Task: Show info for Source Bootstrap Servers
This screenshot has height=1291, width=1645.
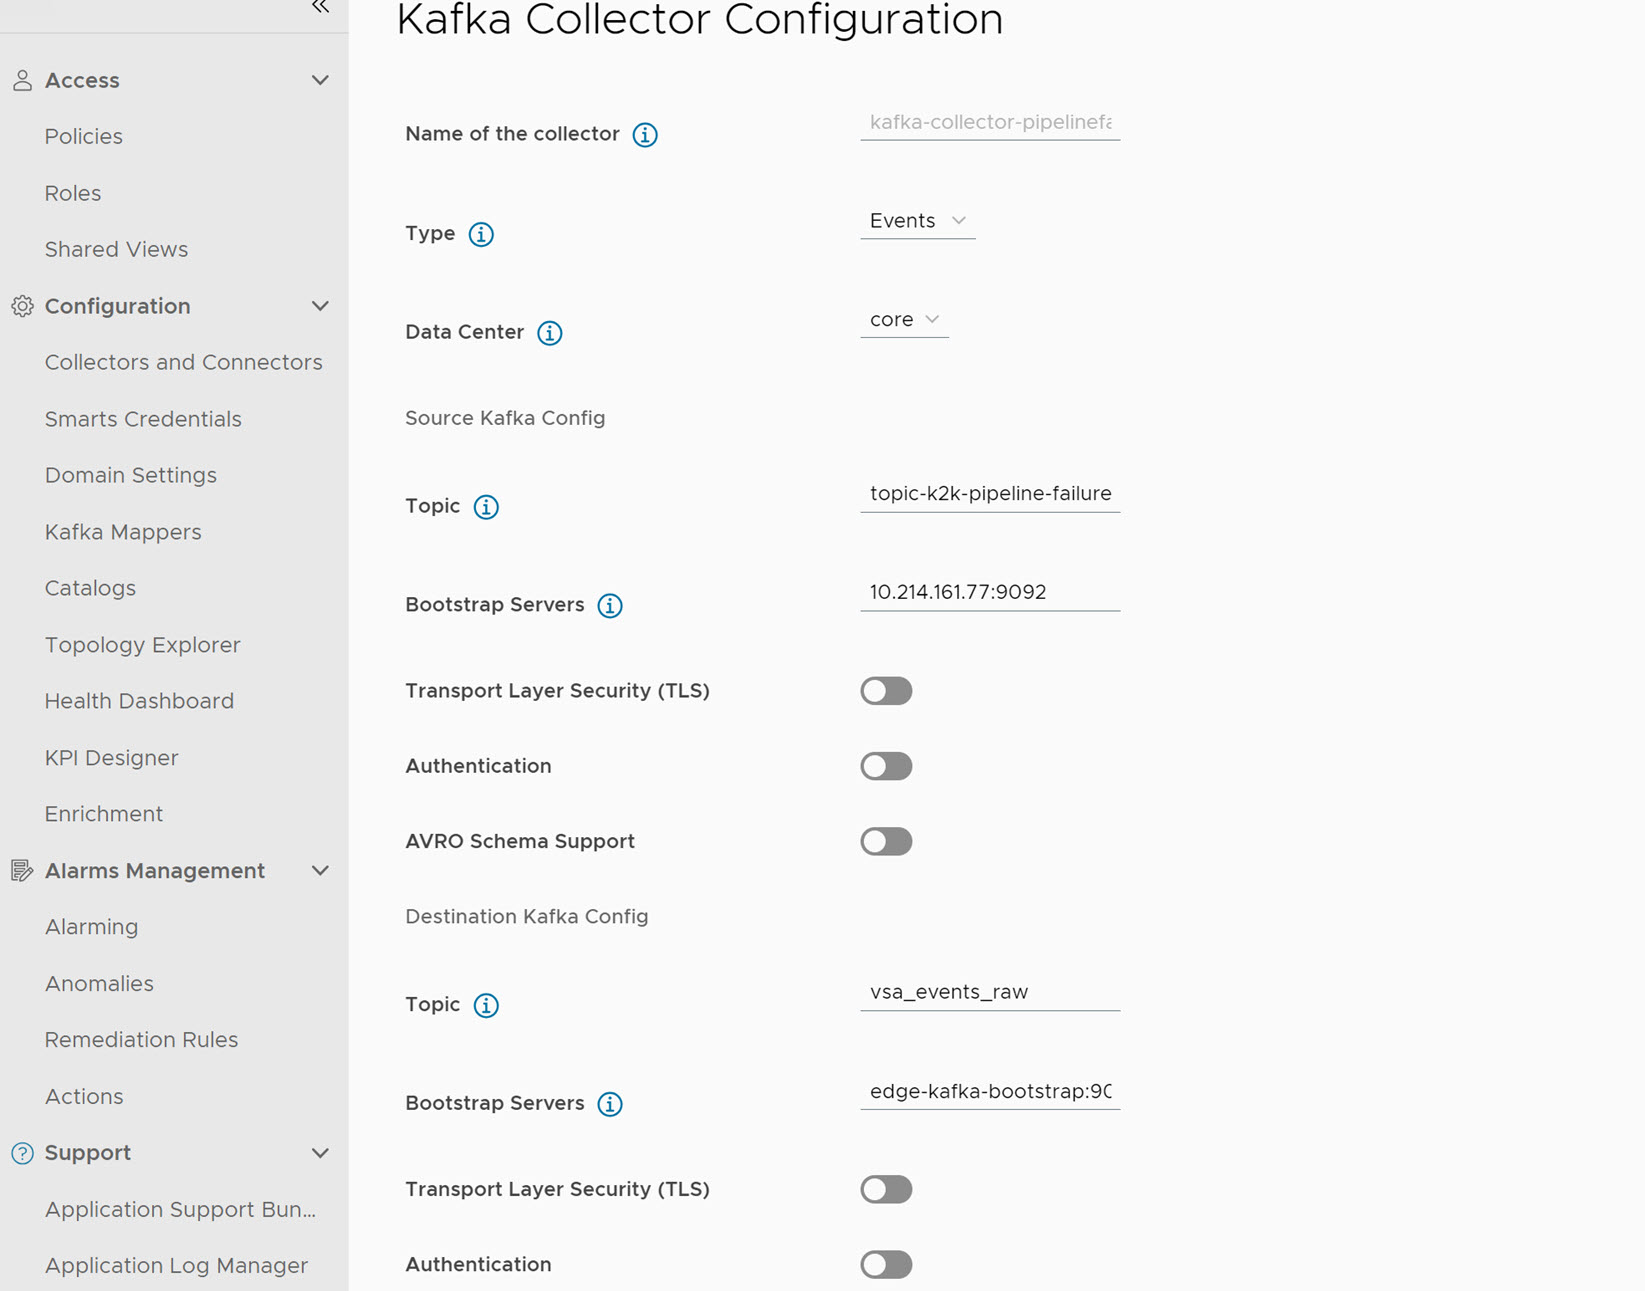Action: (x=610, y=606)
